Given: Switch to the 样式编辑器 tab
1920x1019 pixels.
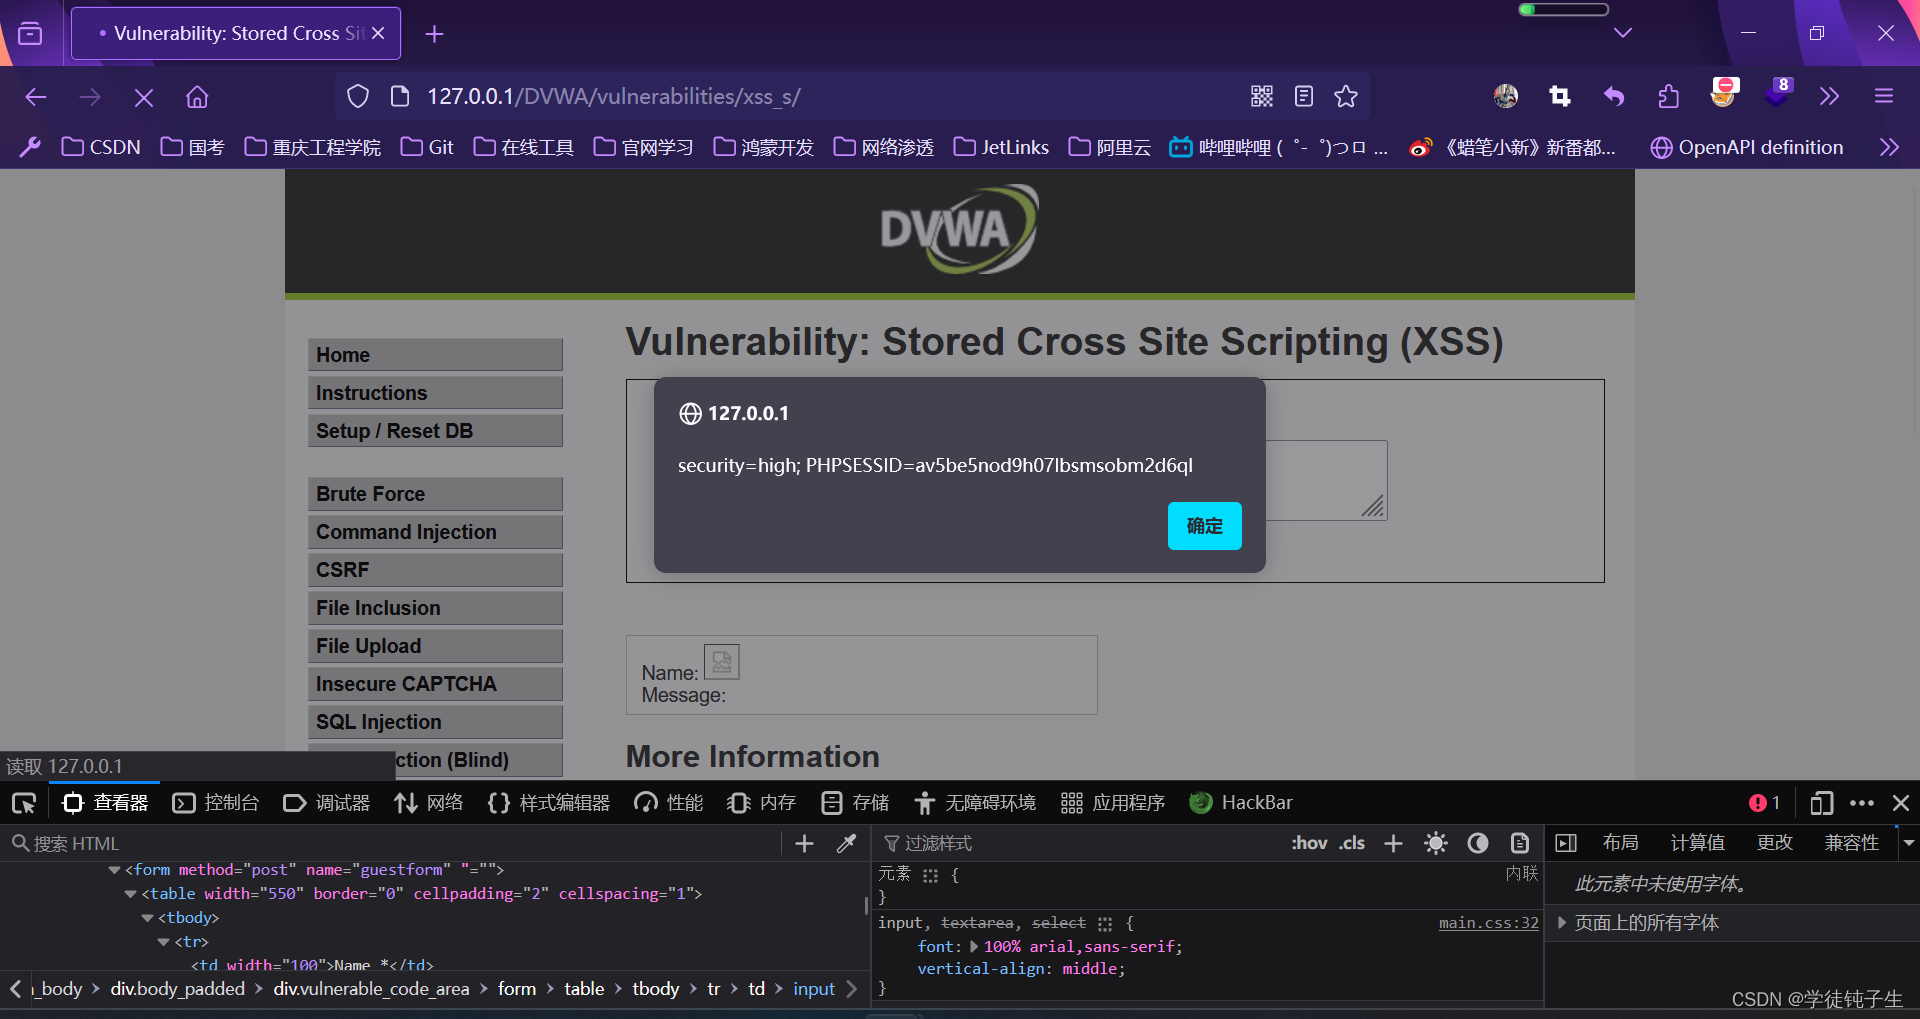Looking at the screenshot, I should pyautogui.click(x=549, y=803).
